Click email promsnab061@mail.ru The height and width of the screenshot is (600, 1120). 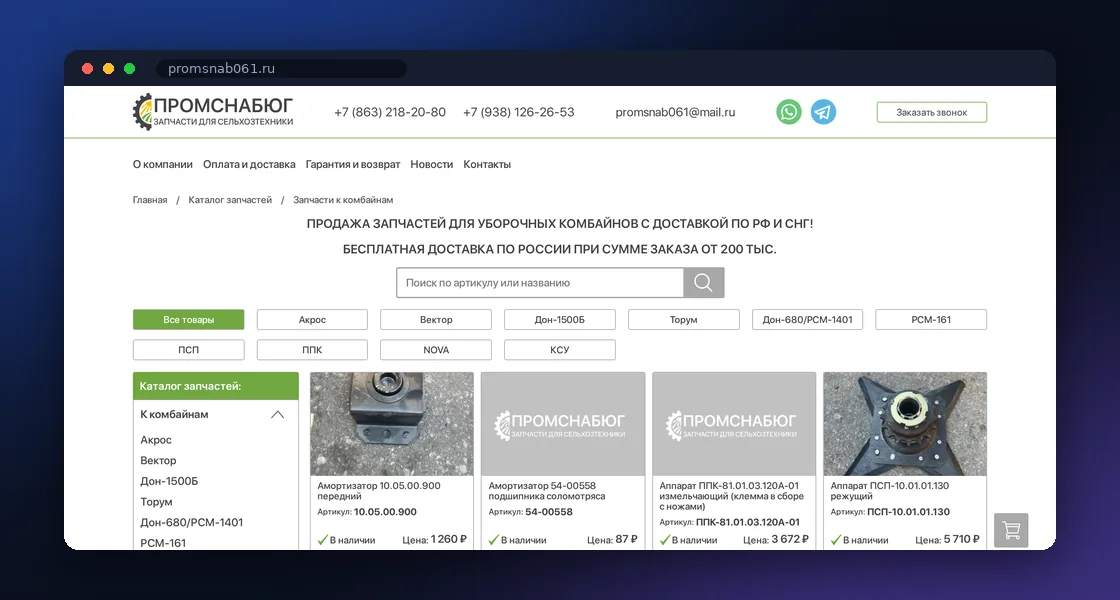point(675,112)
